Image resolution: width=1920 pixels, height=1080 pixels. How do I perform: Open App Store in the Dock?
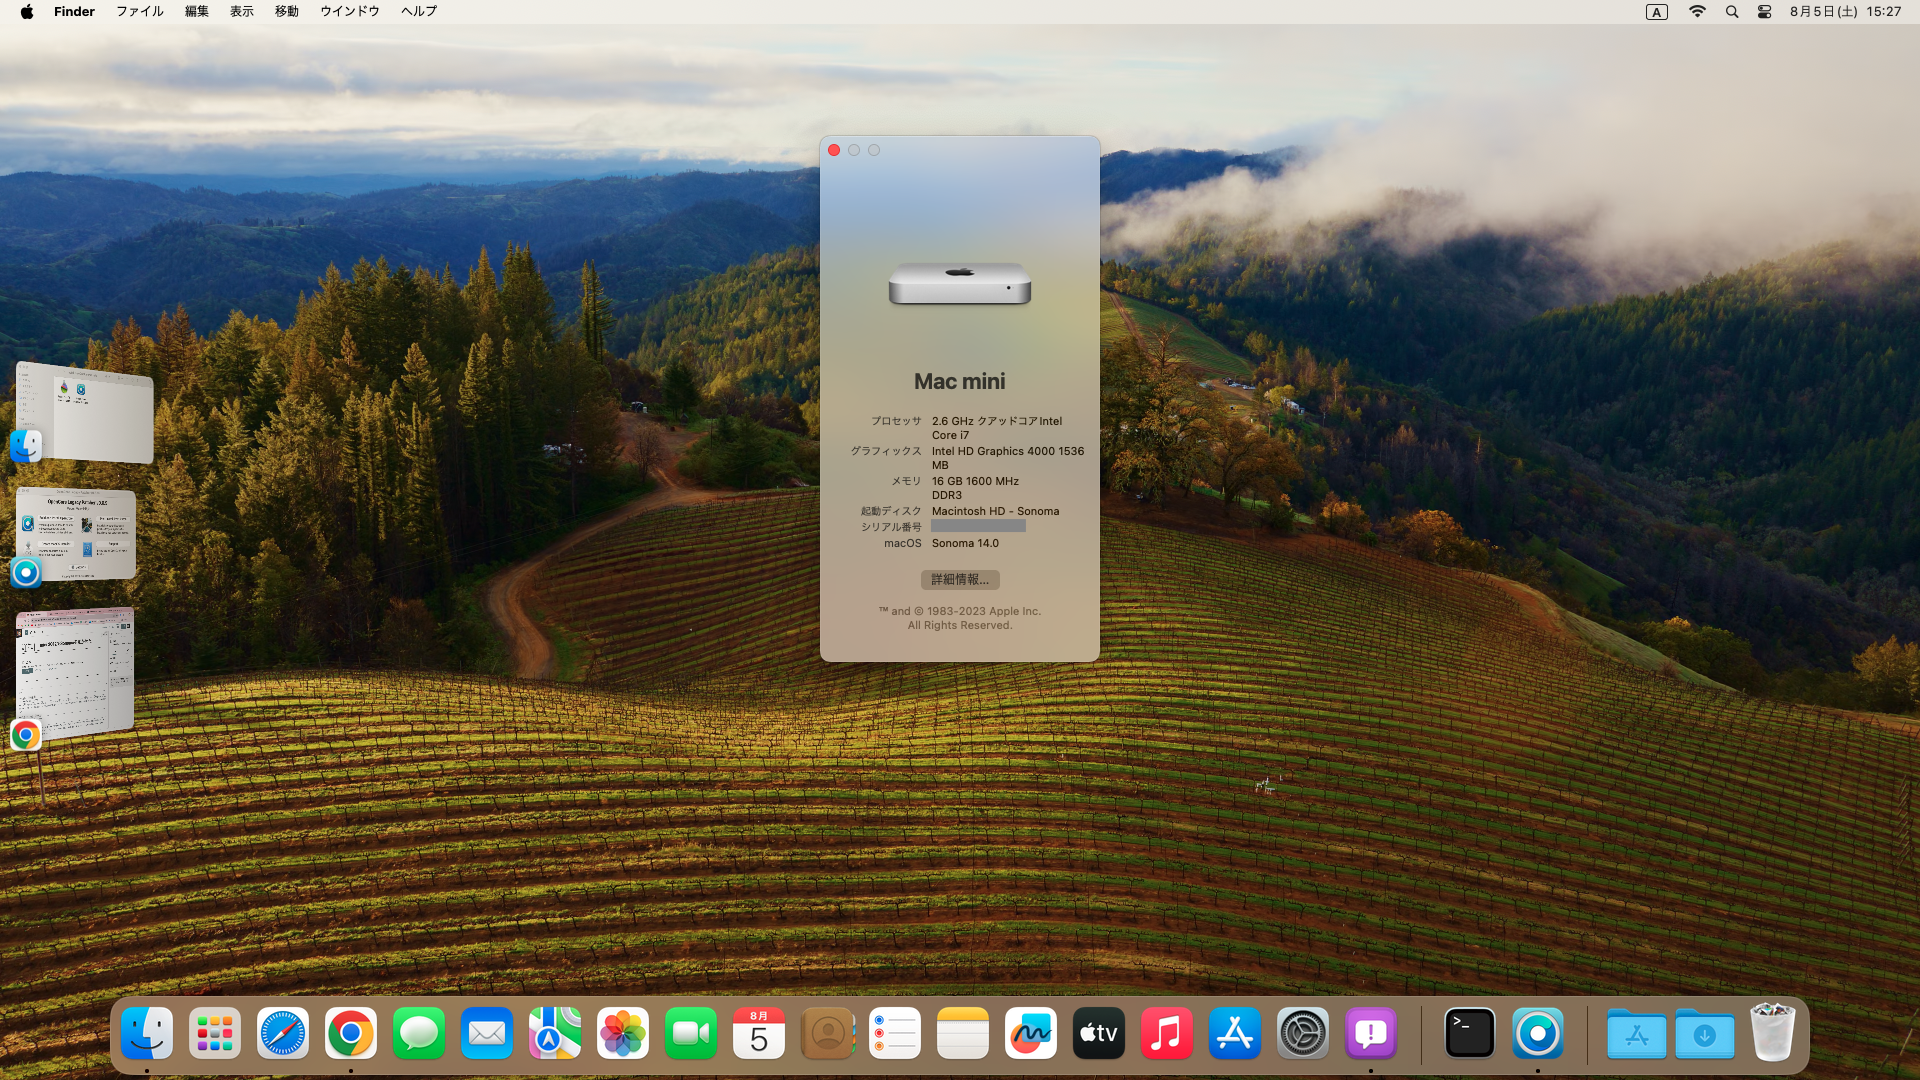click(1235, 1033)
